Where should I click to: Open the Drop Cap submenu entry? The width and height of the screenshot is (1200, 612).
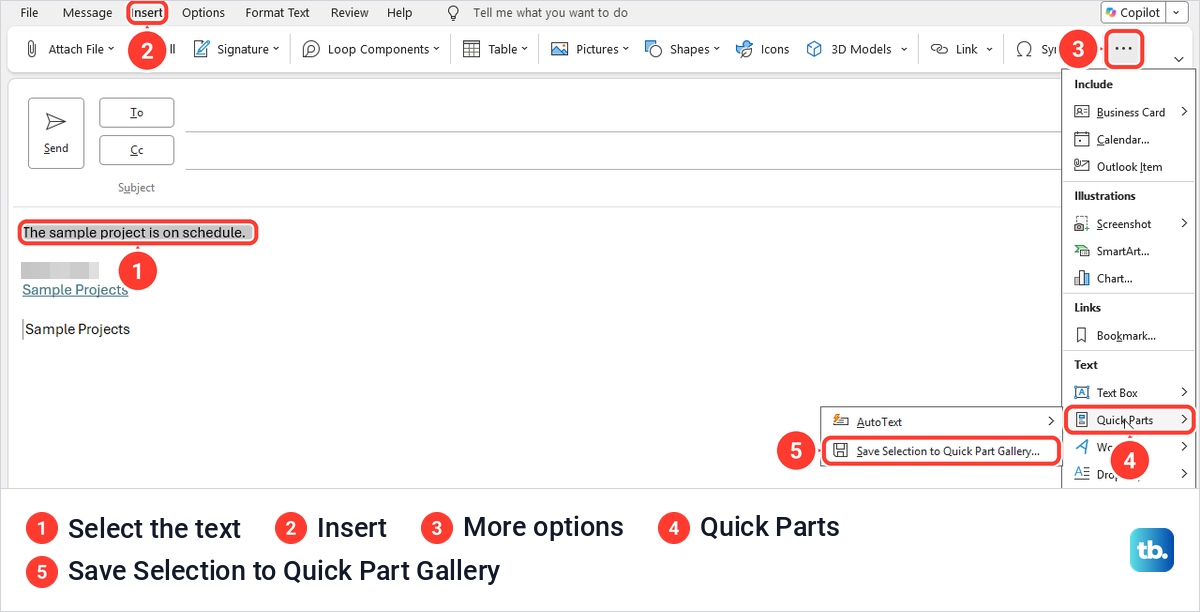pyautogui.click(x=1130, y=473)
